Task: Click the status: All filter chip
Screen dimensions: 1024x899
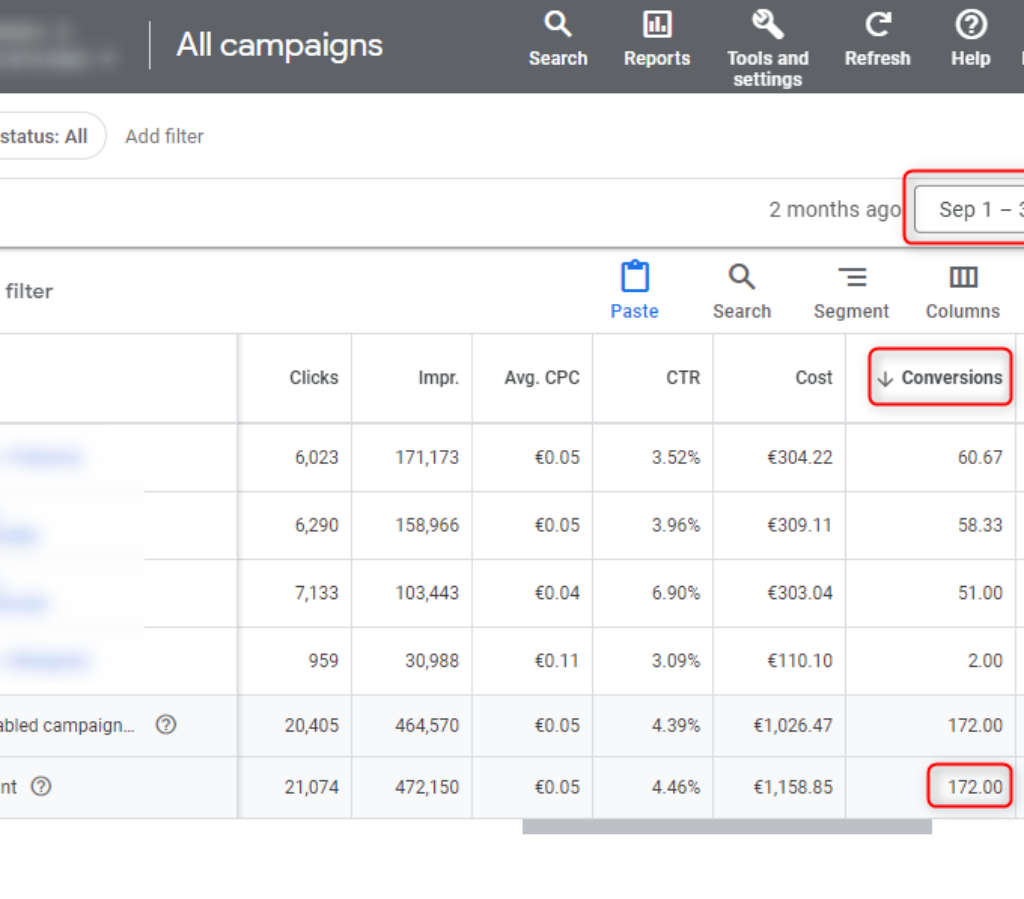Action: (45, 136)
